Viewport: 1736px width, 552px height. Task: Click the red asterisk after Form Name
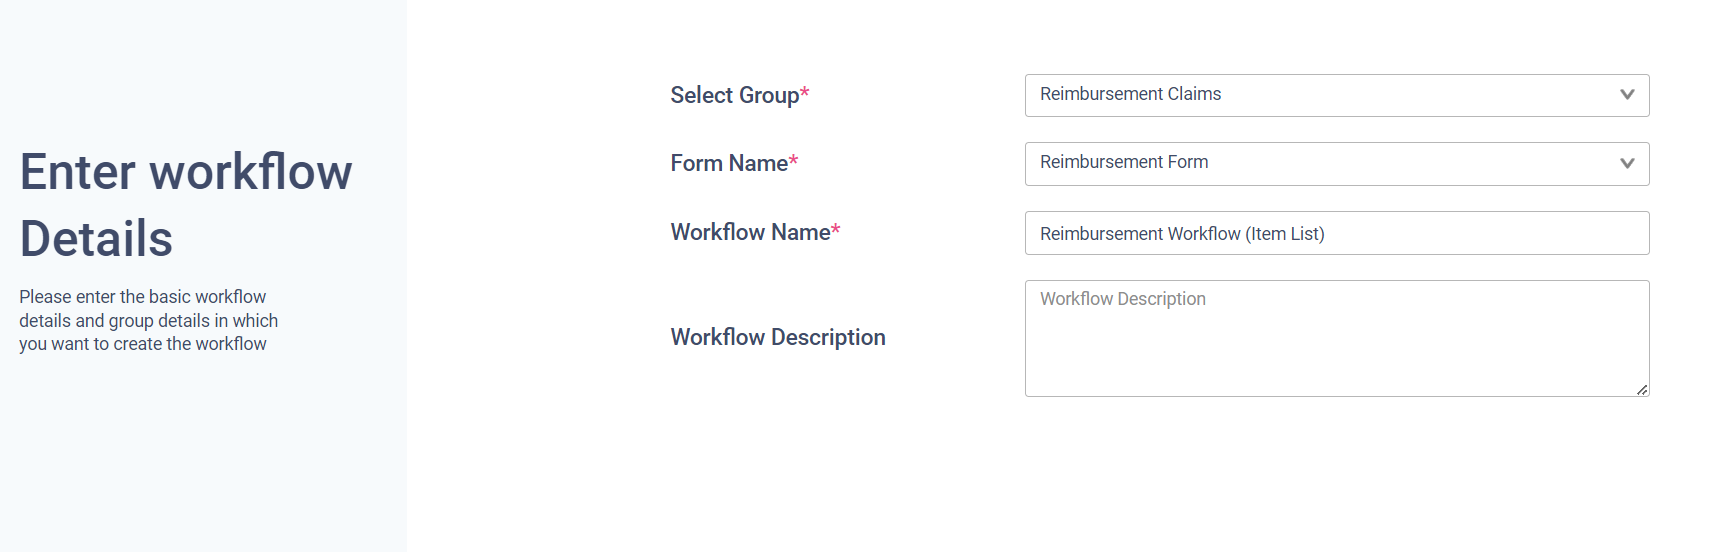click(794, 161)
